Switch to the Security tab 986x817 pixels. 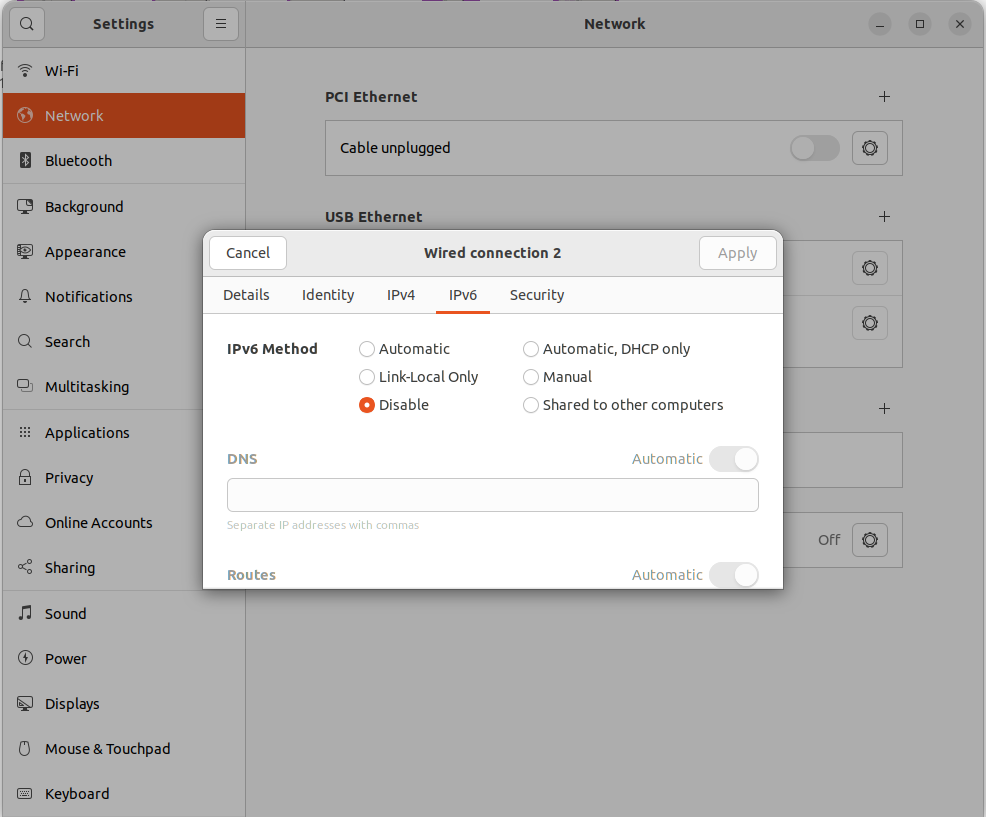537,295
